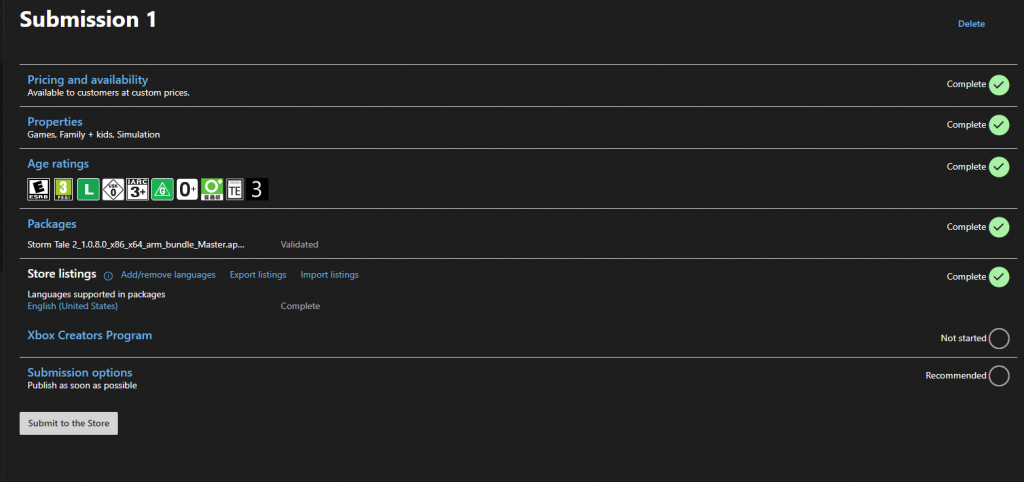The height and width of the screenshot is (482, 1024).
Task: Click the ESRB E rating badge
Action: point(38,188)
